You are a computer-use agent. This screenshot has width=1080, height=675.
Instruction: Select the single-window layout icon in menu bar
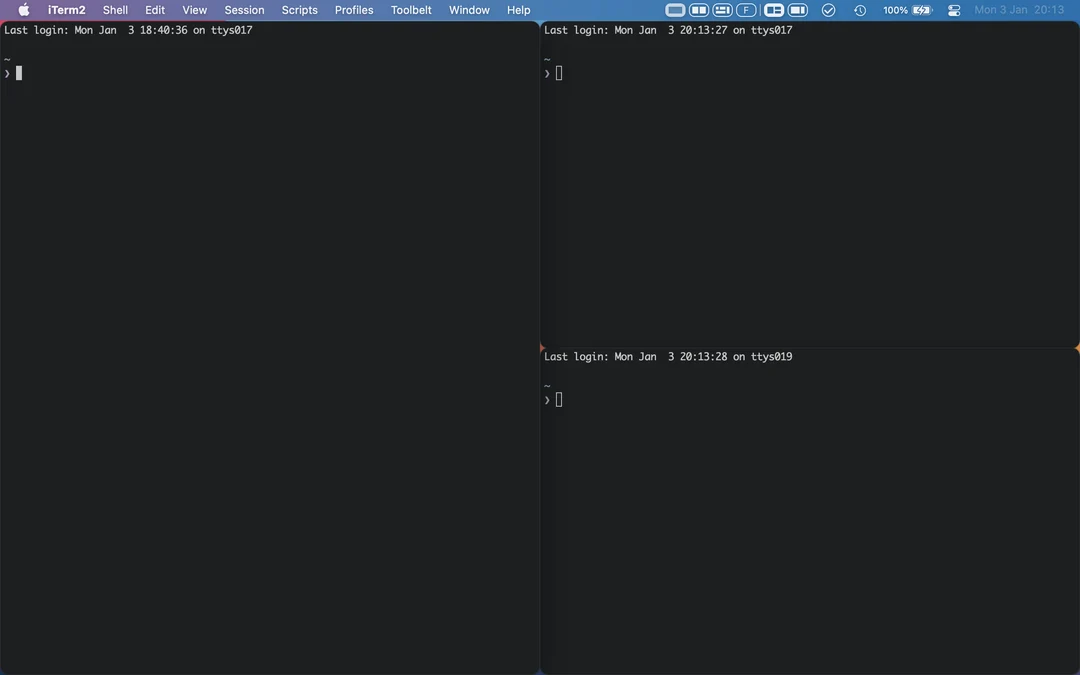(674, 9)
